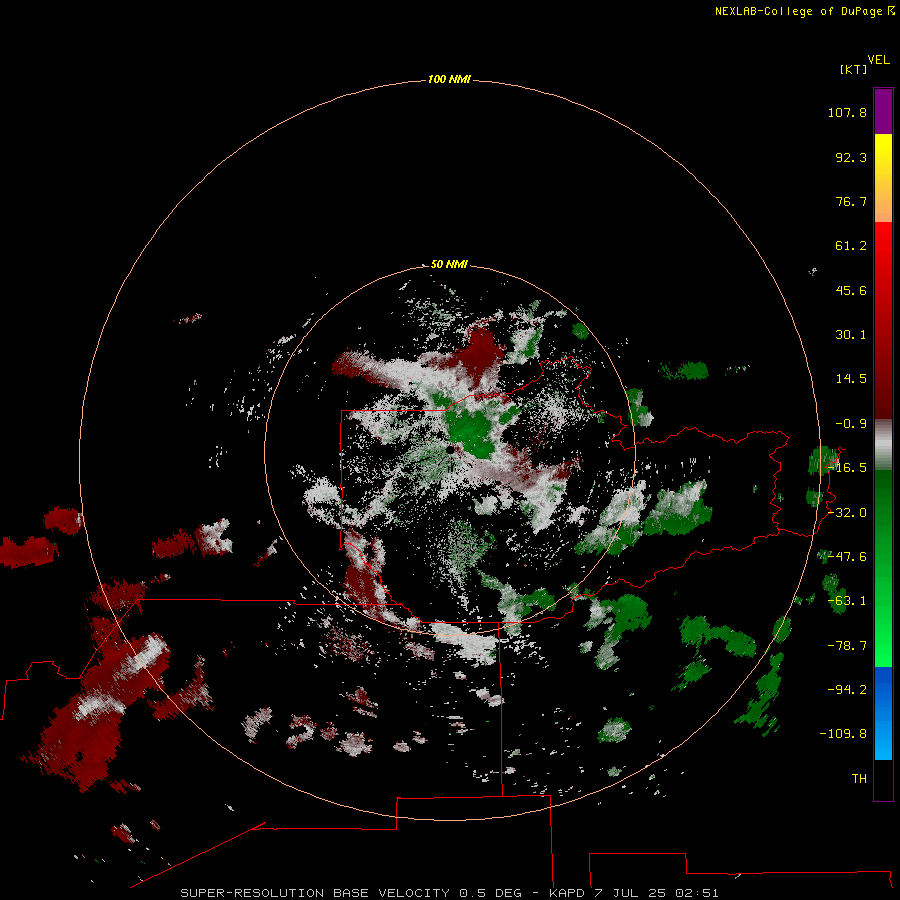Click the -32.0 legend value
Image resolution: width=900 pixels, height=900 pixels.
[847, 513]
